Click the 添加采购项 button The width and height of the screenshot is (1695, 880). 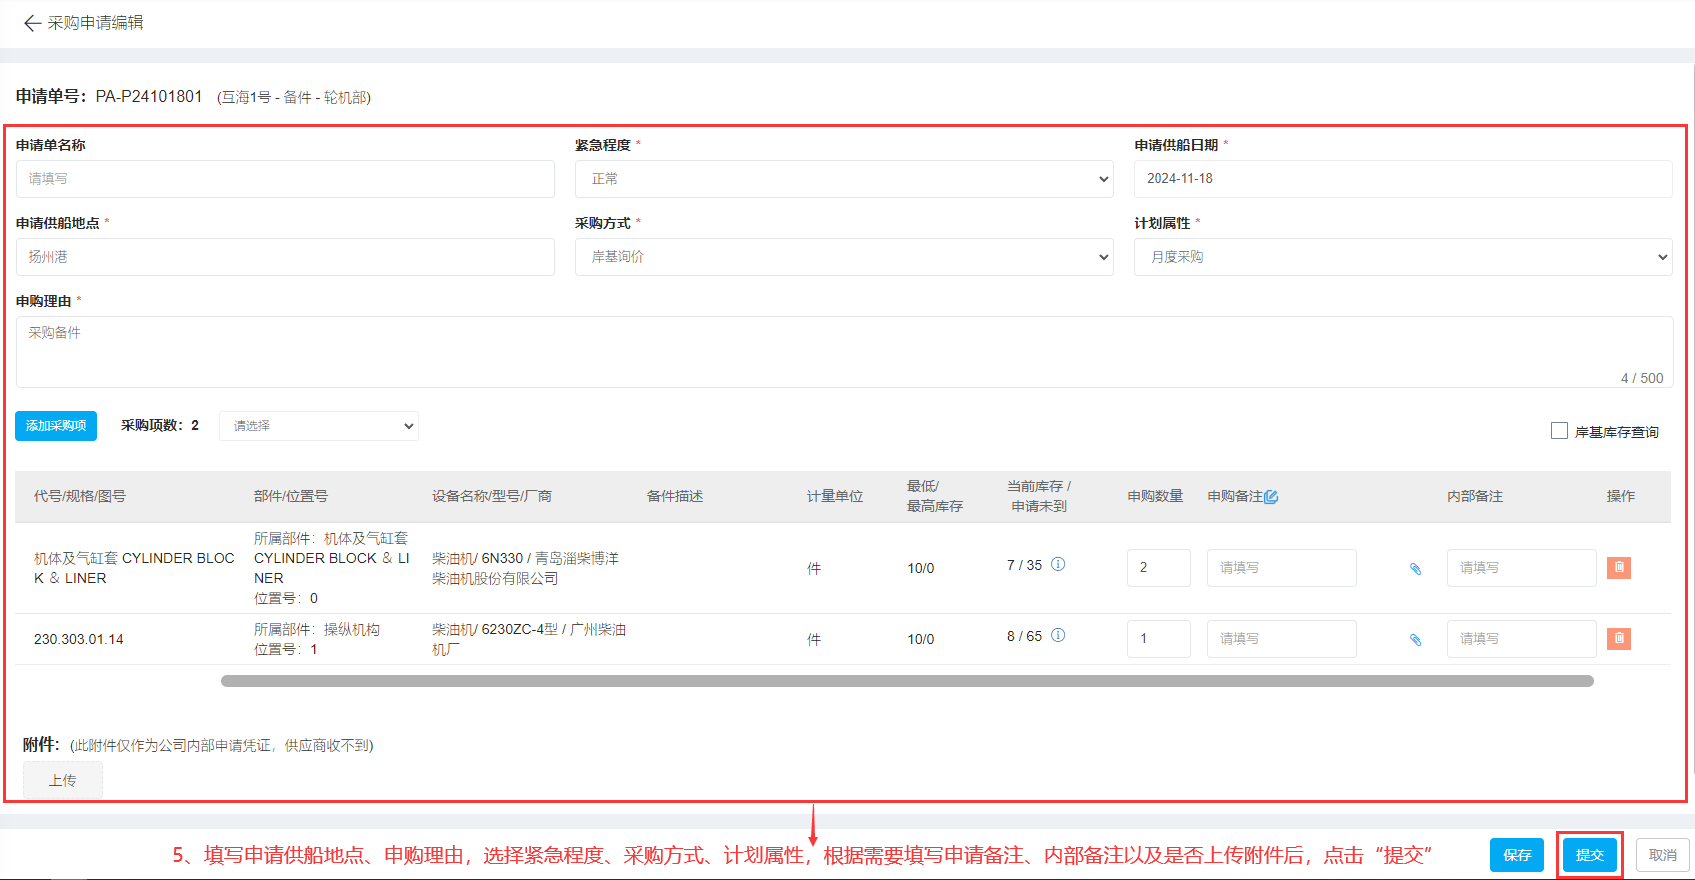pos(56,426)
